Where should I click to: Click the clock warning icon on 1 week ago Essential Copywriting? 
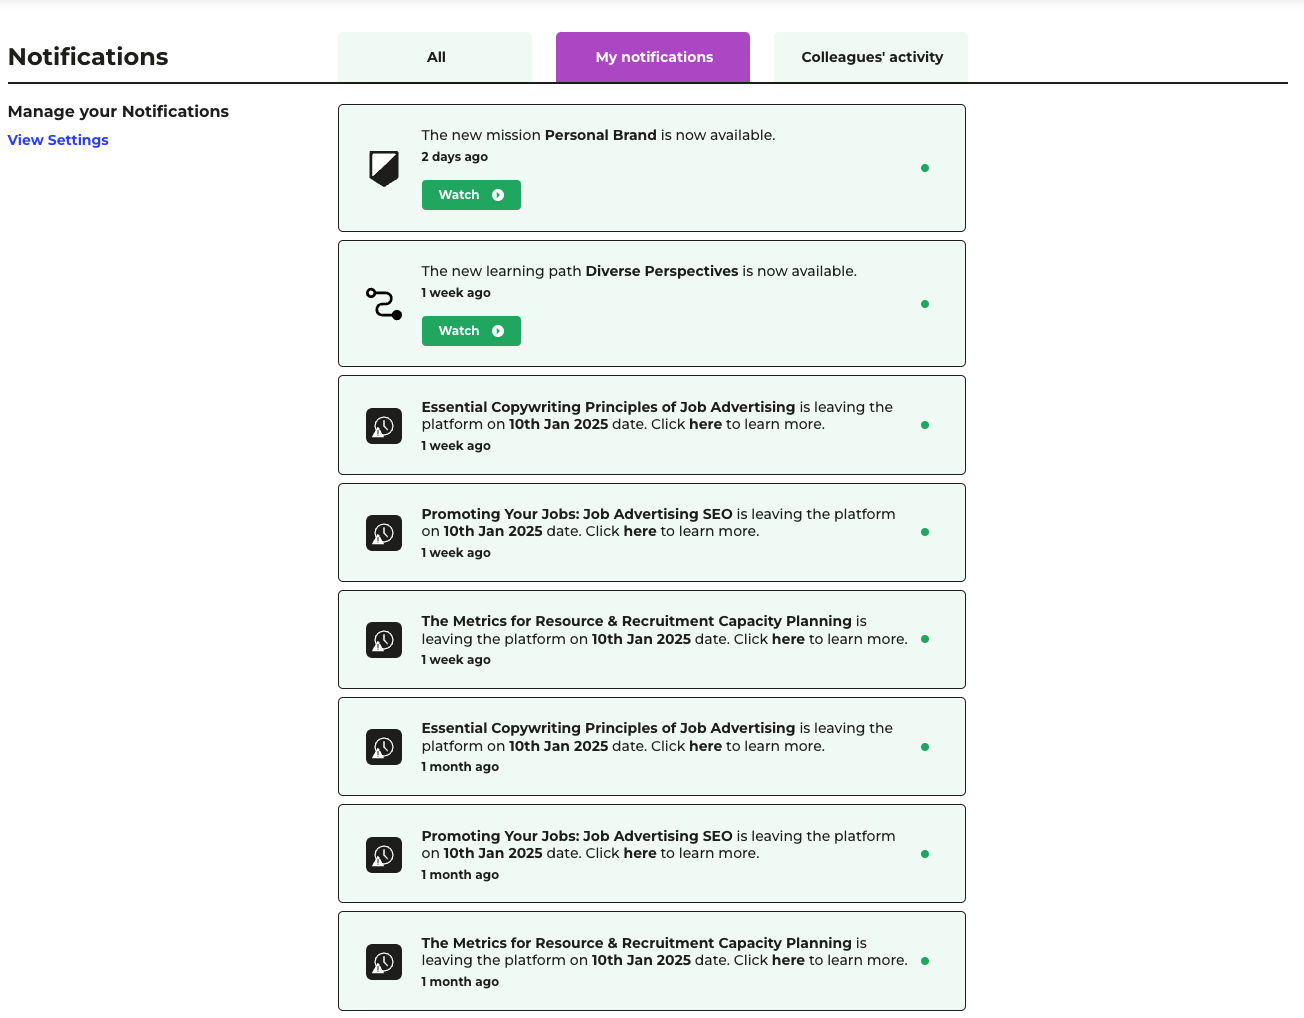(x=384, y=426)
